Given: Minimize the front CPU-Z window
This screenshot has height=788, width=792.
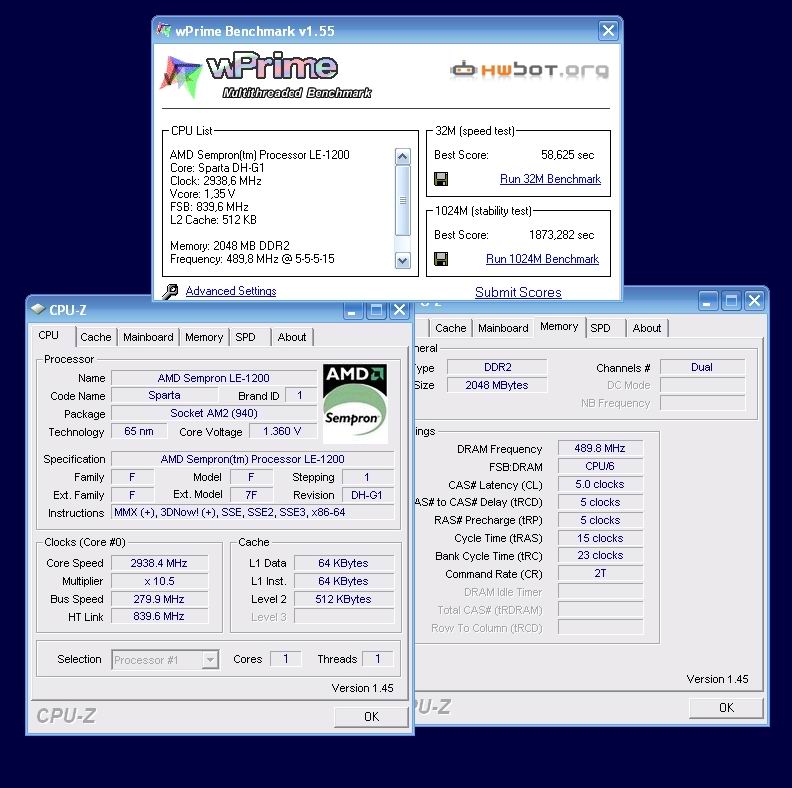Looking at the screenshot, I should tap(353, 310).
